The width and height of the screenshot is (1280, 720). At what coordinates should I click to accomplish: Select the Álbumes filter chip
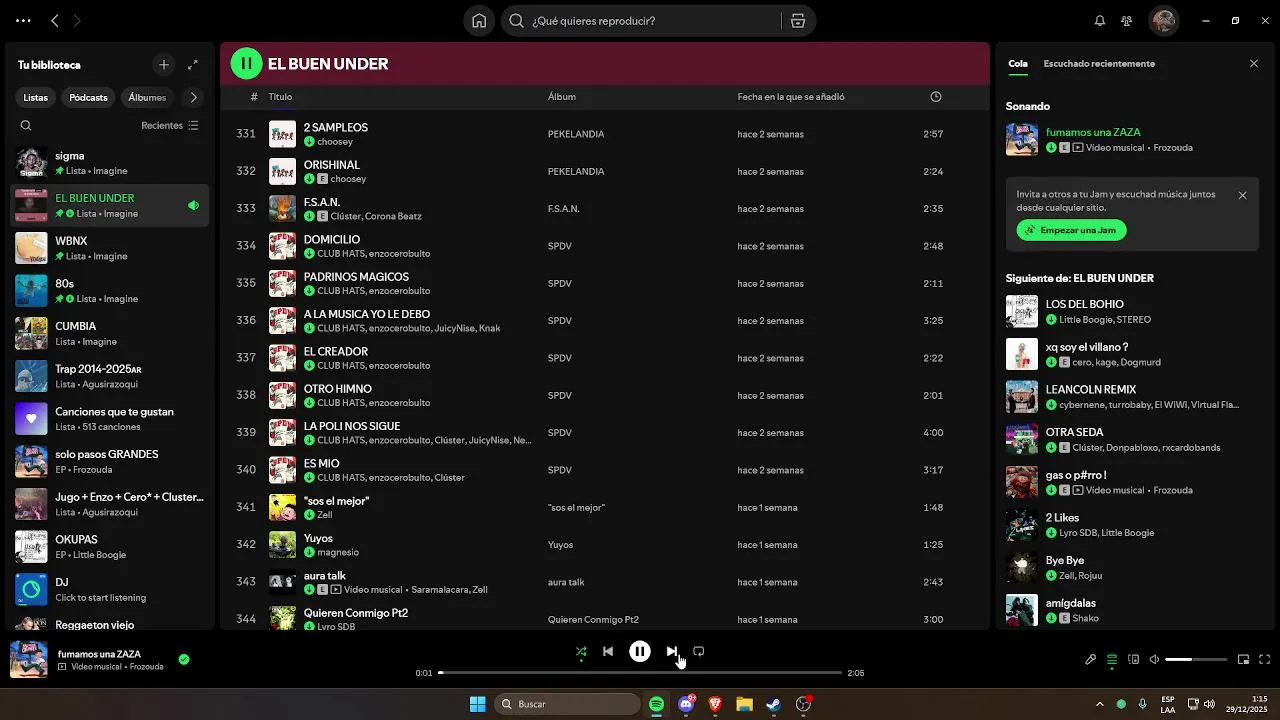(x=147, y=98)
